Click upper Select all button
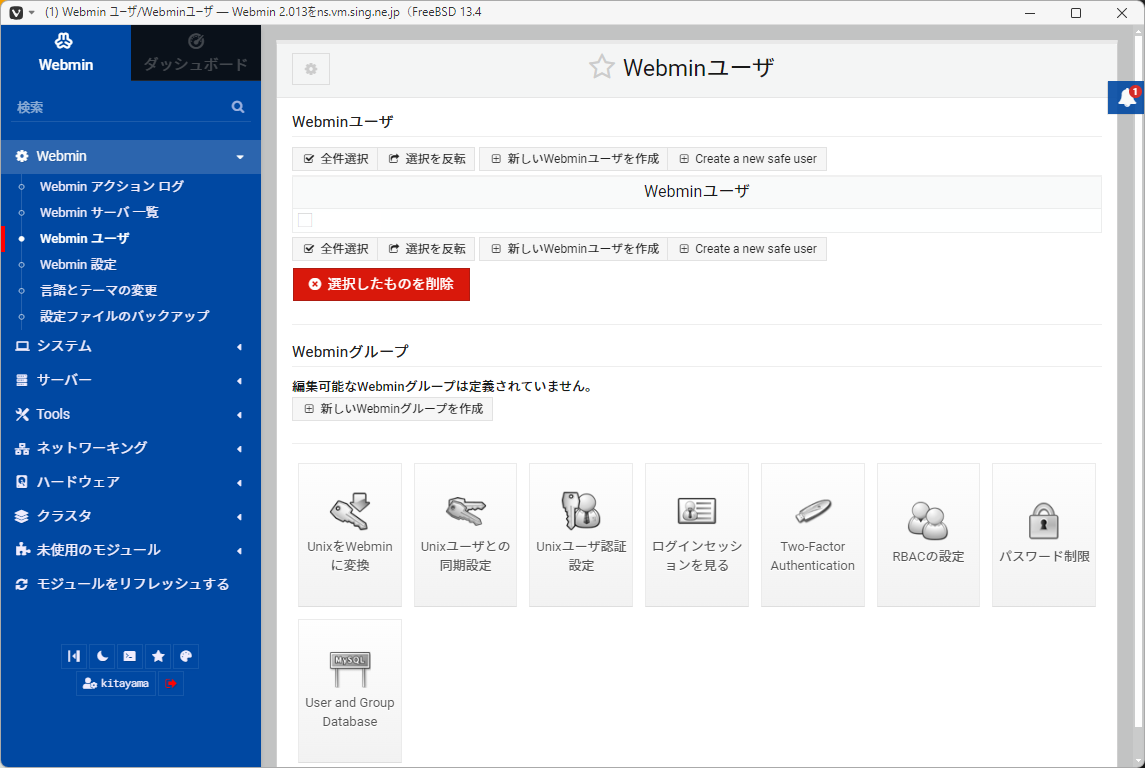 335,159
